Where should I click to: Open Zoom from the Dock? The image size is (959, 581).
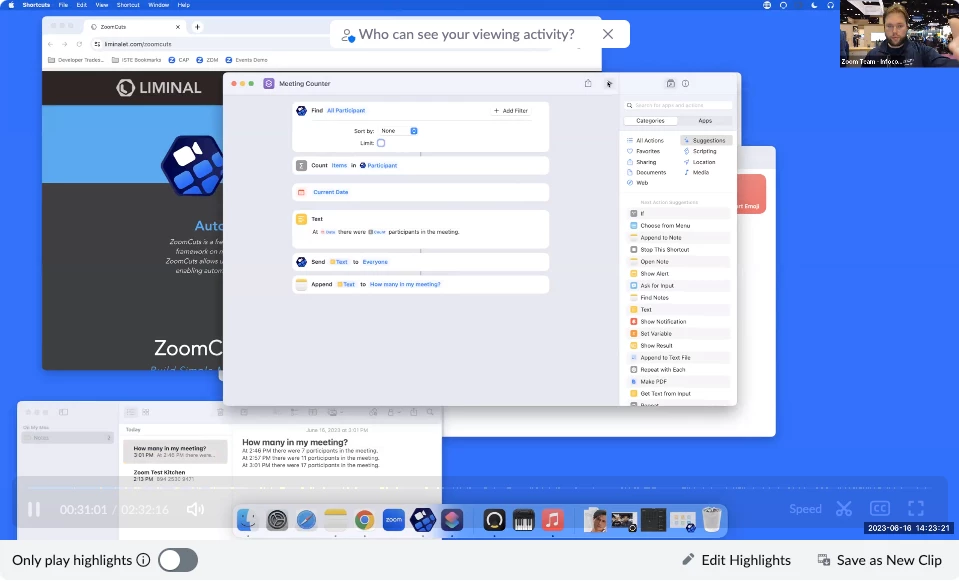coord(394,520)
